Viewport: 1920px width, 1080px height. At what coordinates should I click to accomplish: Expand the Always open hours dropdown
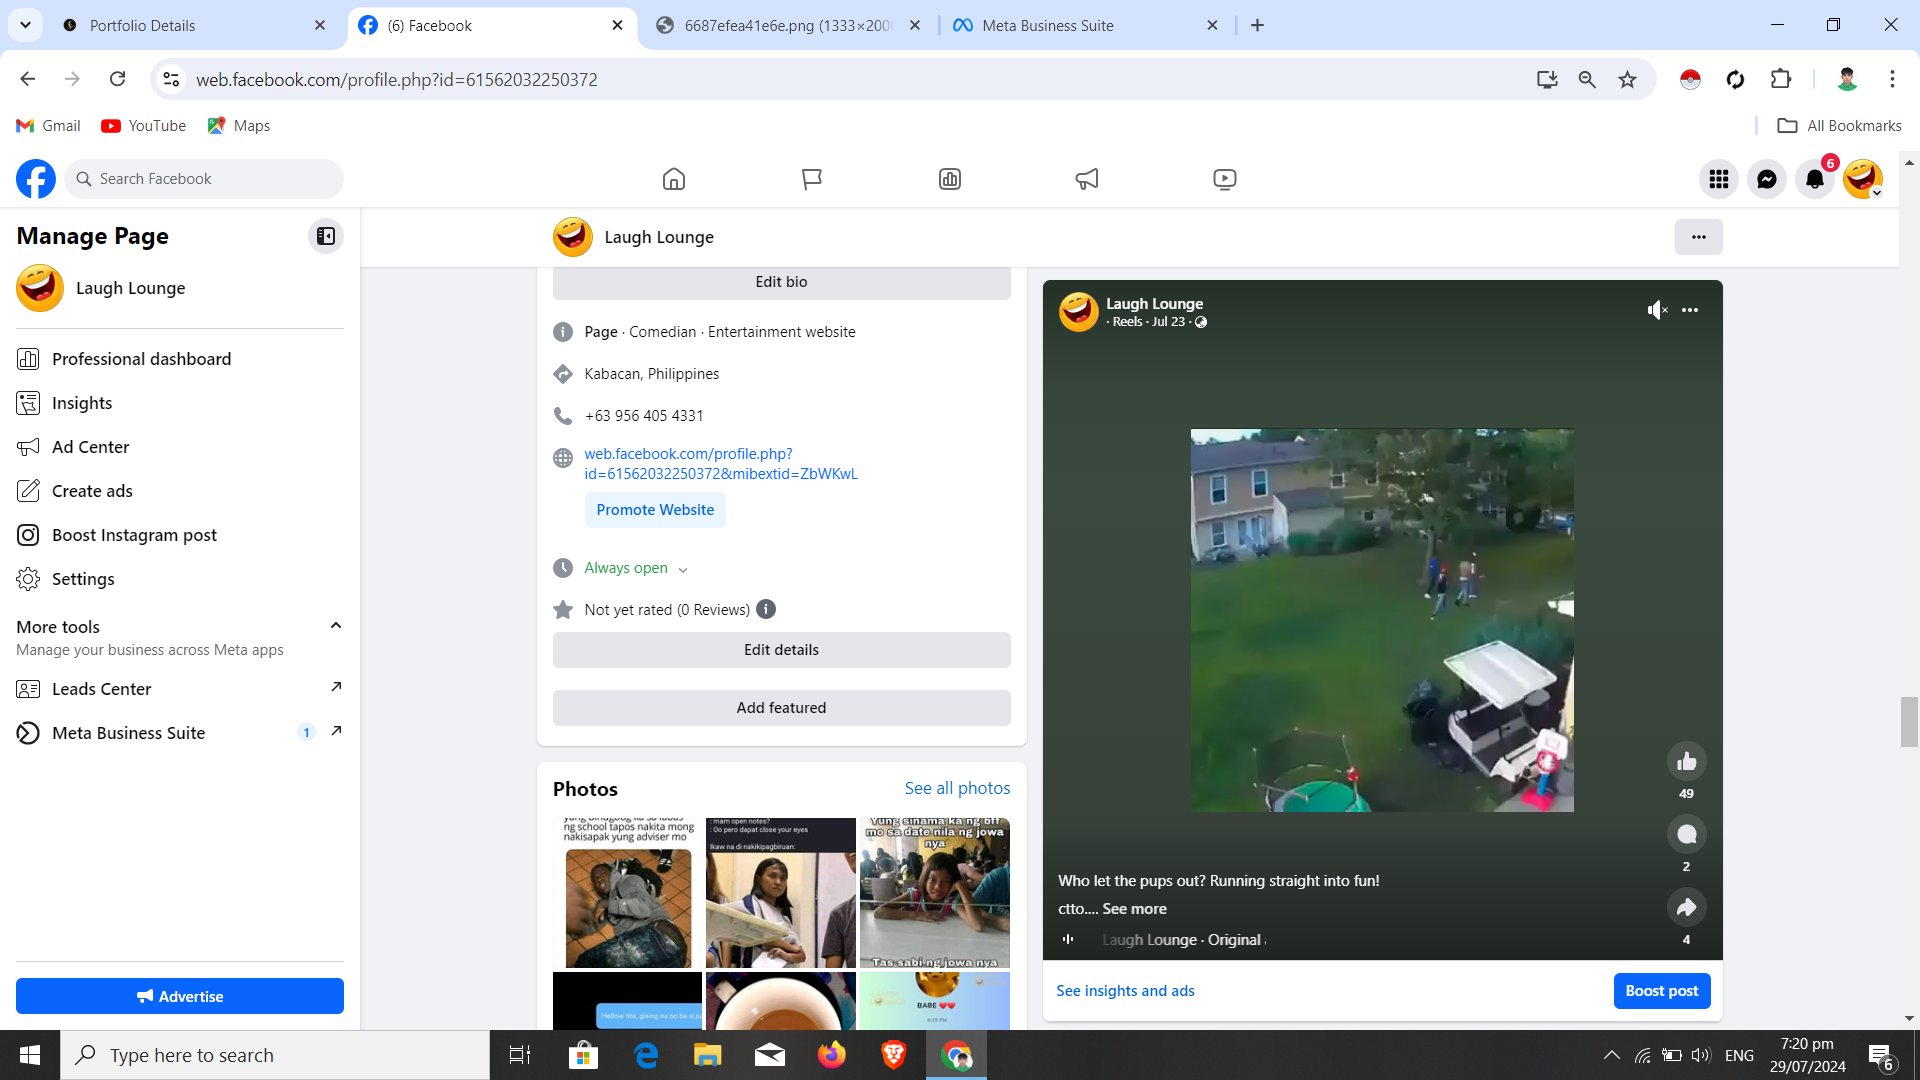(683, 569)
